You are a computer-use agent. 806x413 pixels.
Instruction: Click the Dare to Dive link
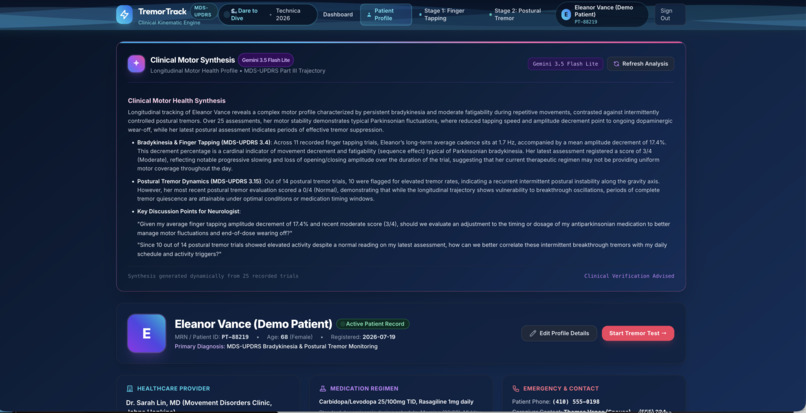coord(245,14)
